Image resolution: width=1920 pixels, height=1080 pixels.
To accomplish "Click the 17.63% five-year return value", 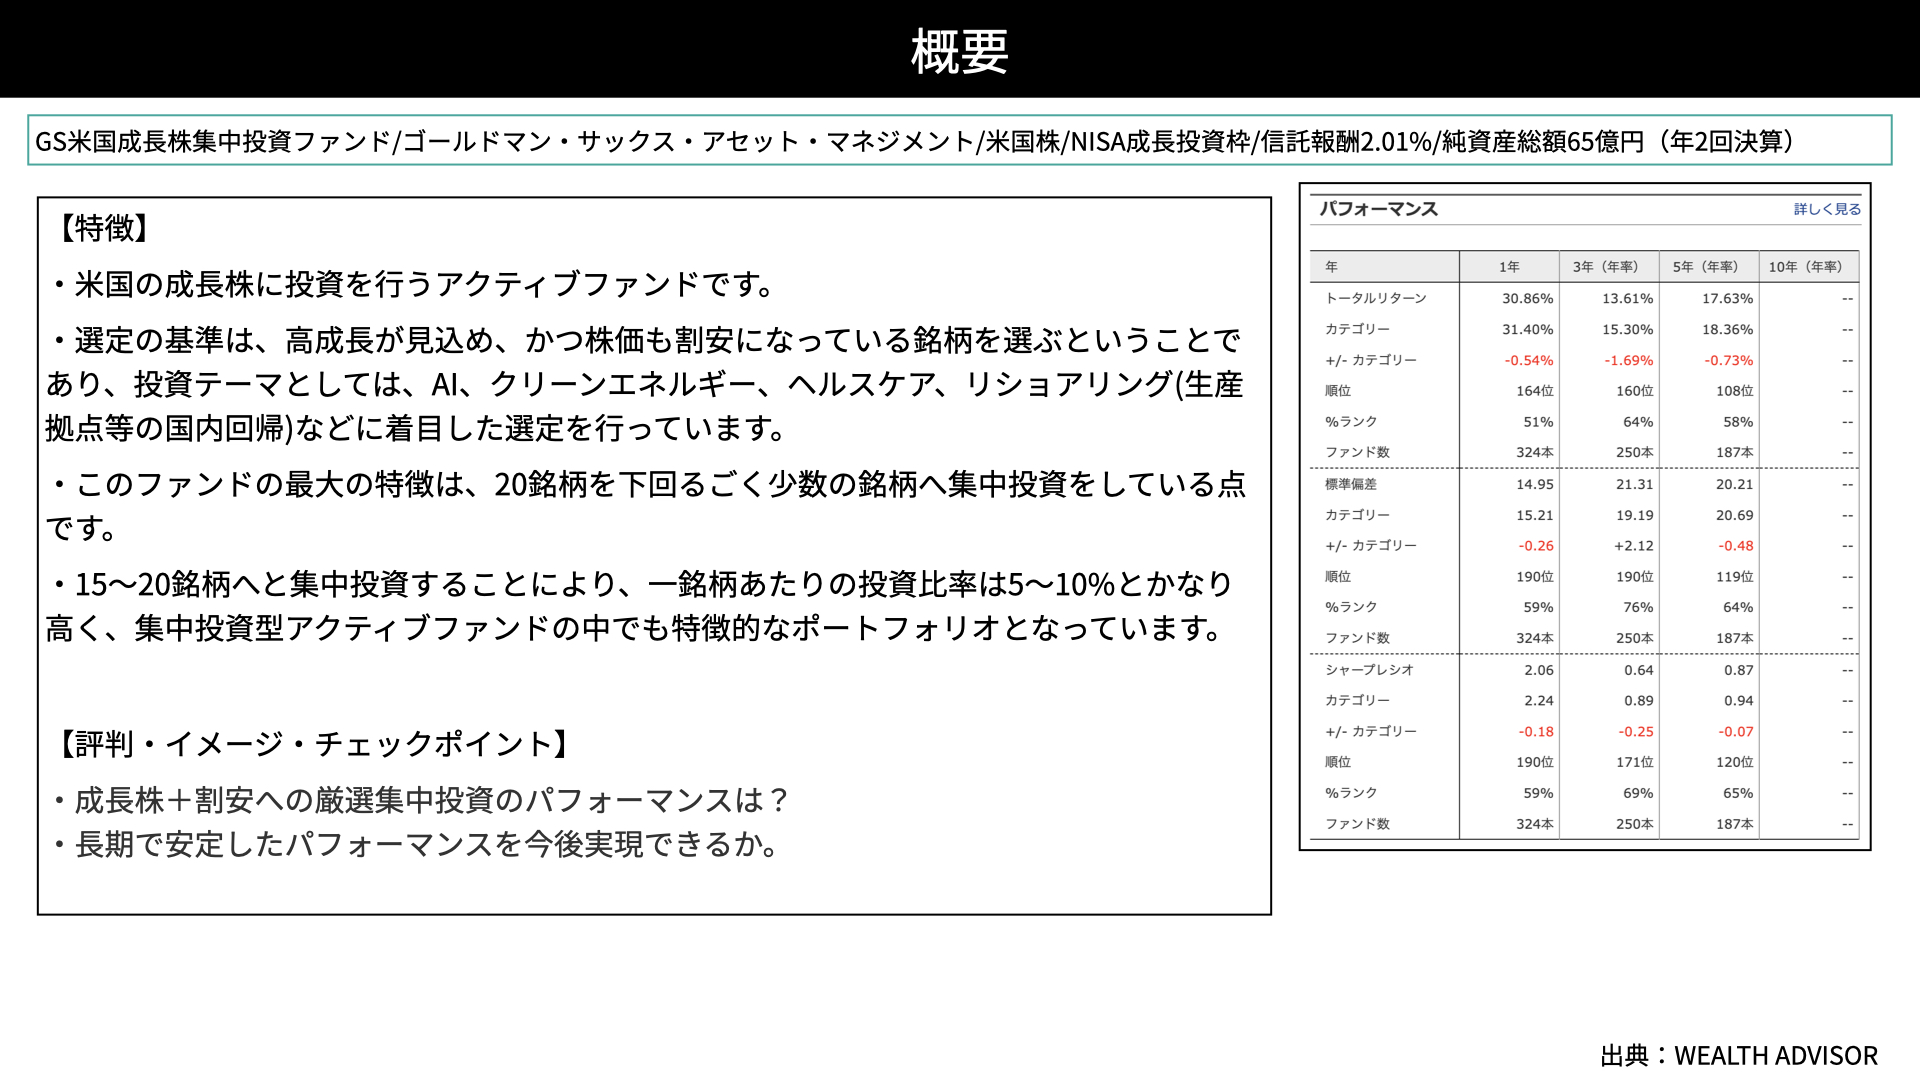I will tap(1727, 298).
